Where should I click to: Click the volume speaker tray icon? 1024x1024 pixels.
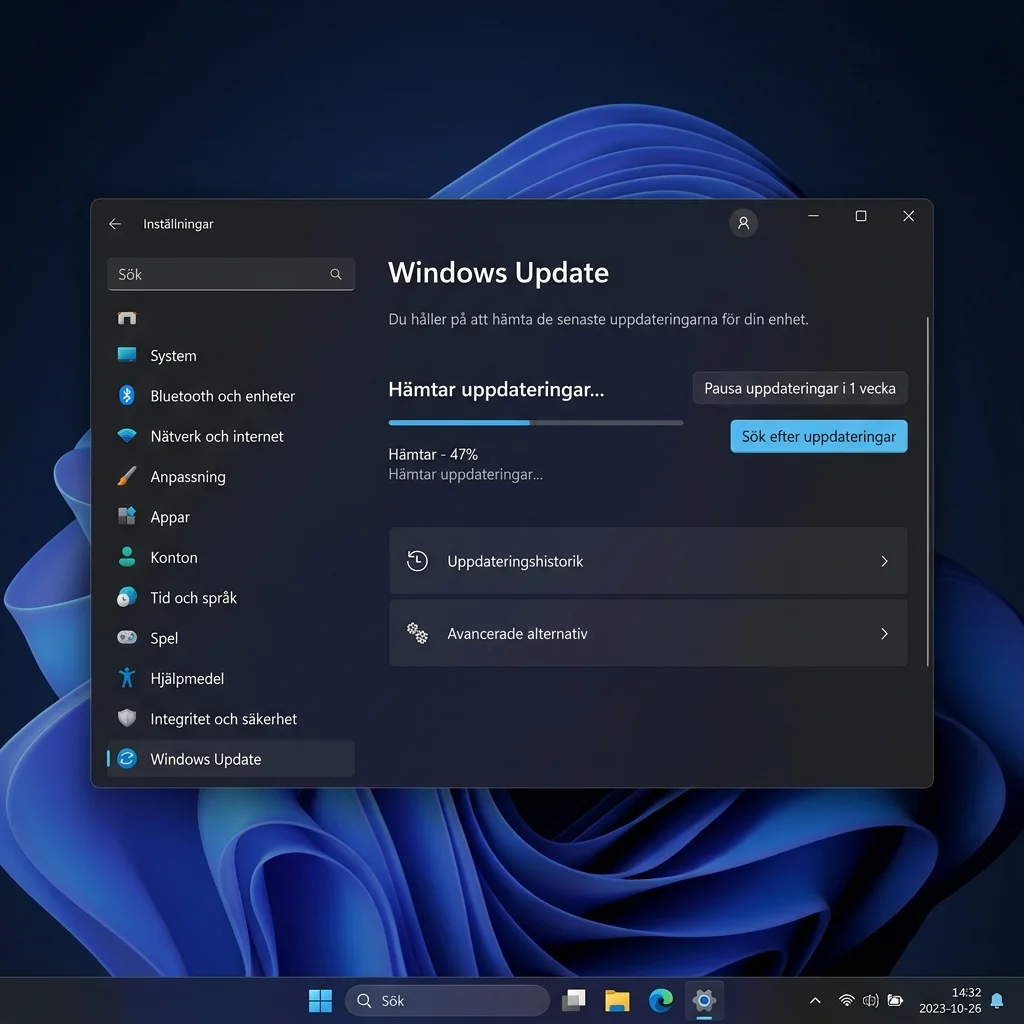pos(871,1000)
